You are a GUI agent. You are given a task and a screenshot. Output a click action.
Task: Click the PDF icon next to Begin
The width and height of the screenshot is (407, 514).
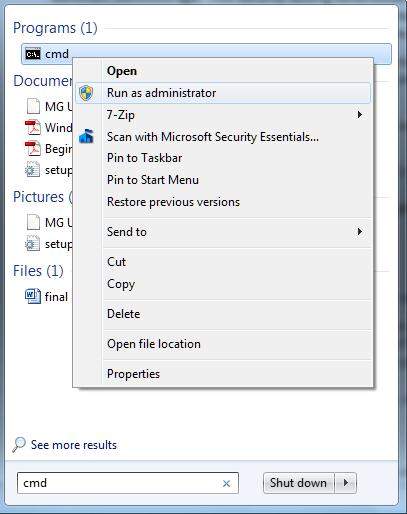33,149
